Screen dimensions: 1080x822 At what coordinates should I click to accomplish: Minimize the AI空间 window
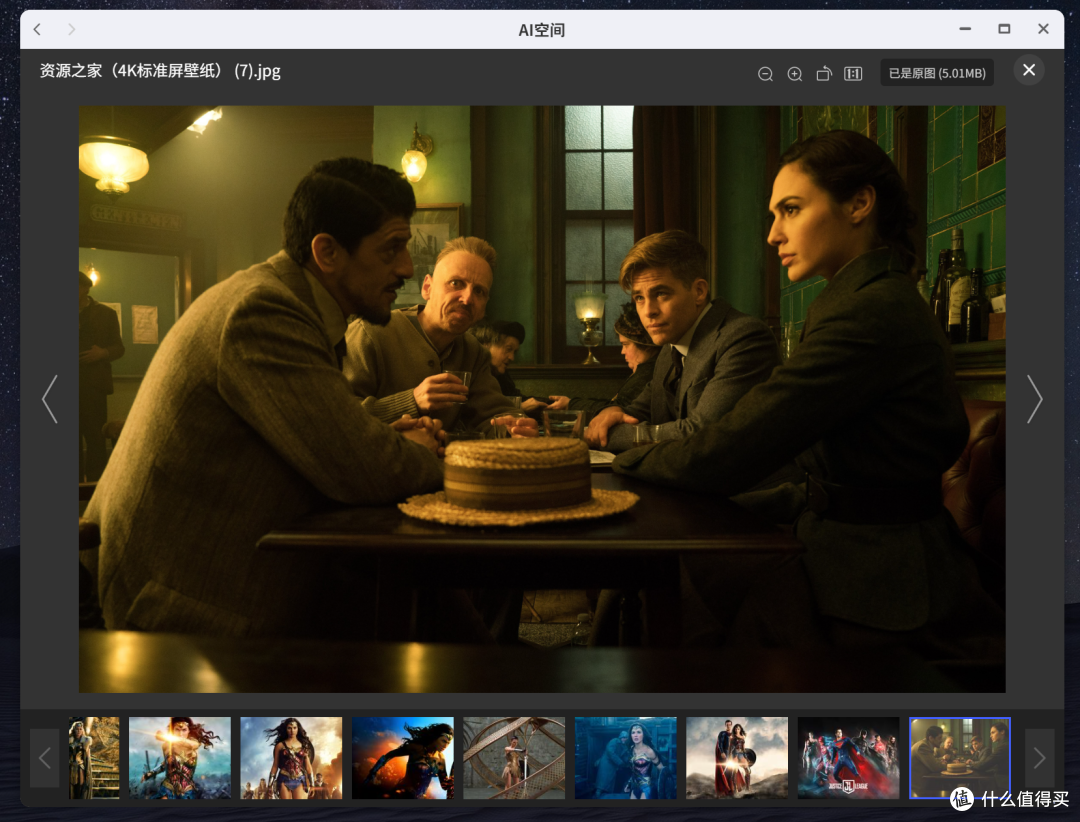point(965,29)
